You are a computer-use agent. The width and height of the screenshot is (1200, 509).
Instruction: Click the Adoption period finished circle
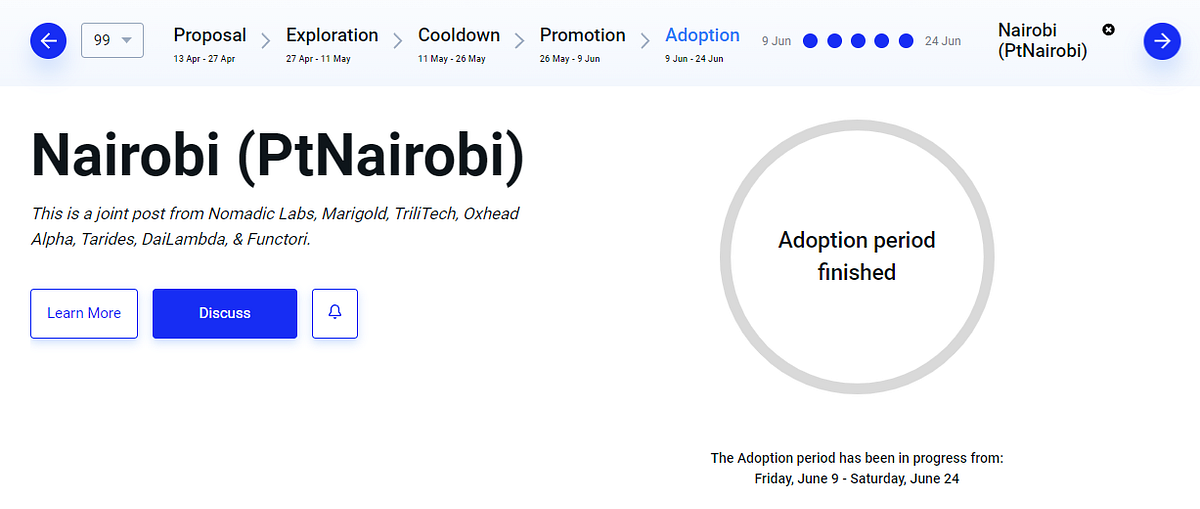pyautogui.click(x=857, y=257)
